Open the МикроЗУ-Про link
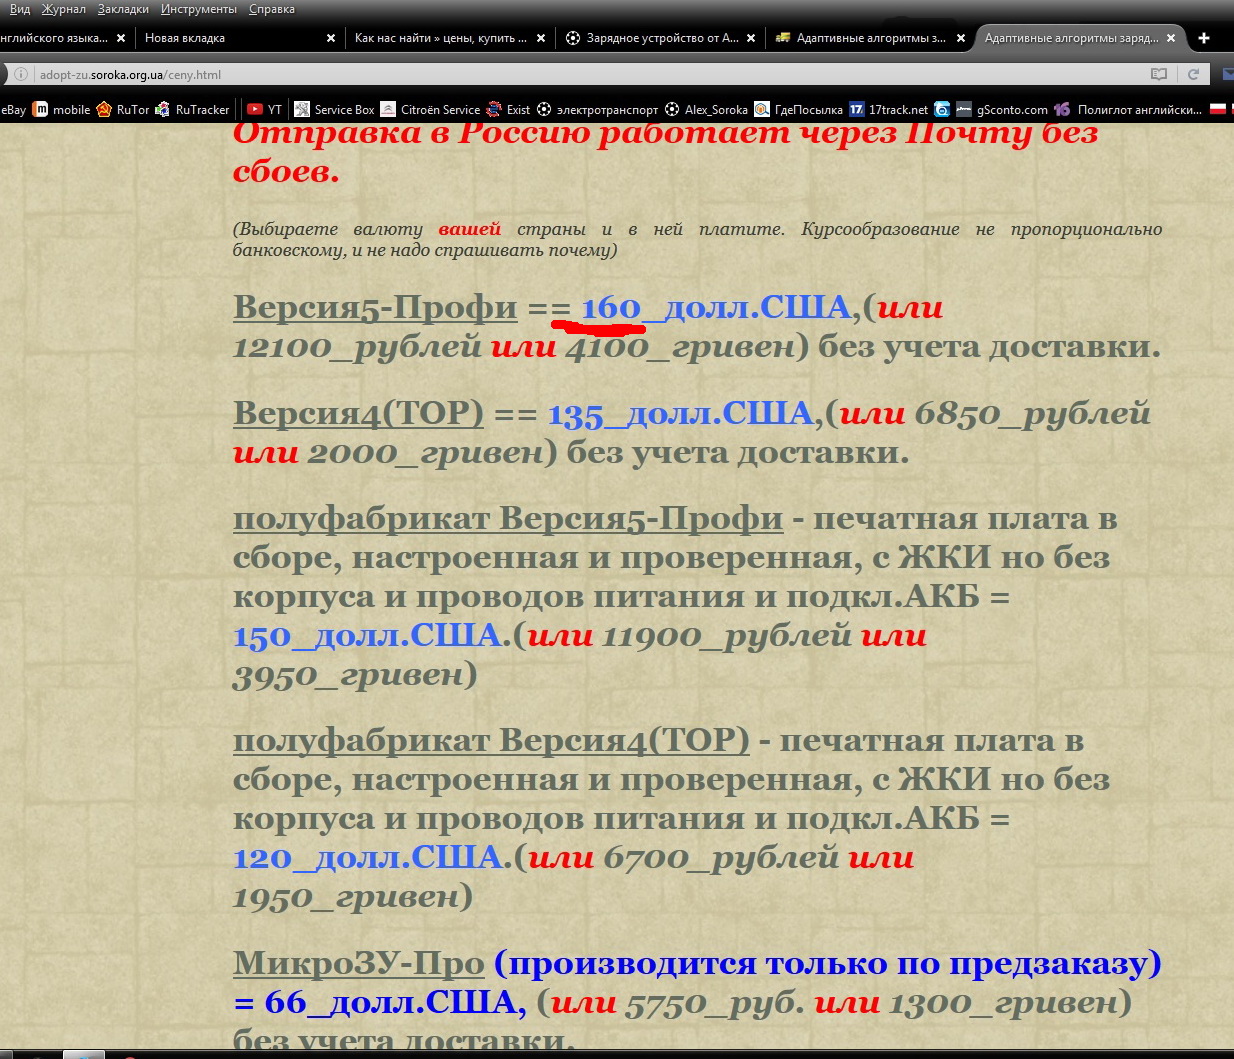The height and width of the screenshot is (1059, 1234). tap(358, 963)
